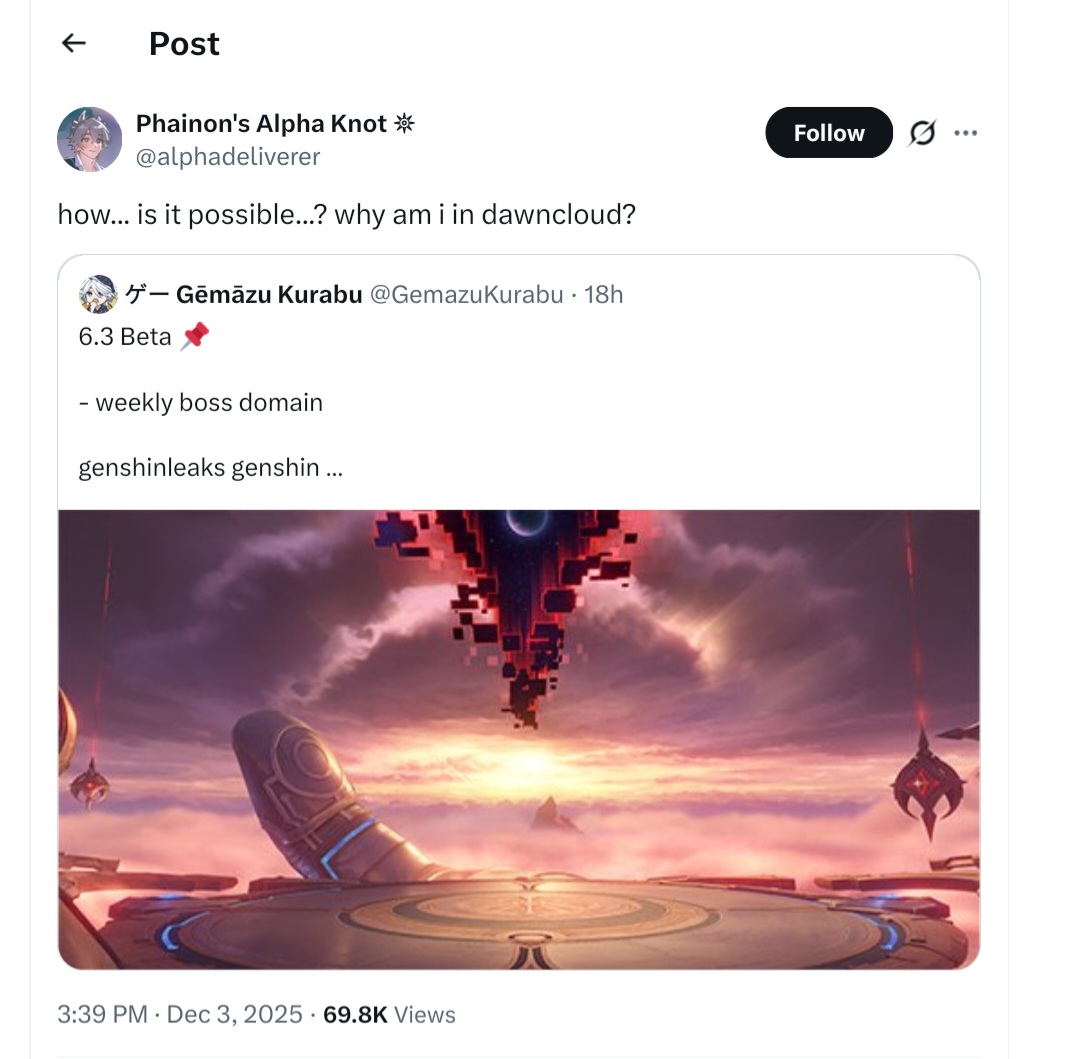Open Gēmāzu Kurabu's small avatar
This screenshot has width=1073, height=1059.
[x=99, y=294]
